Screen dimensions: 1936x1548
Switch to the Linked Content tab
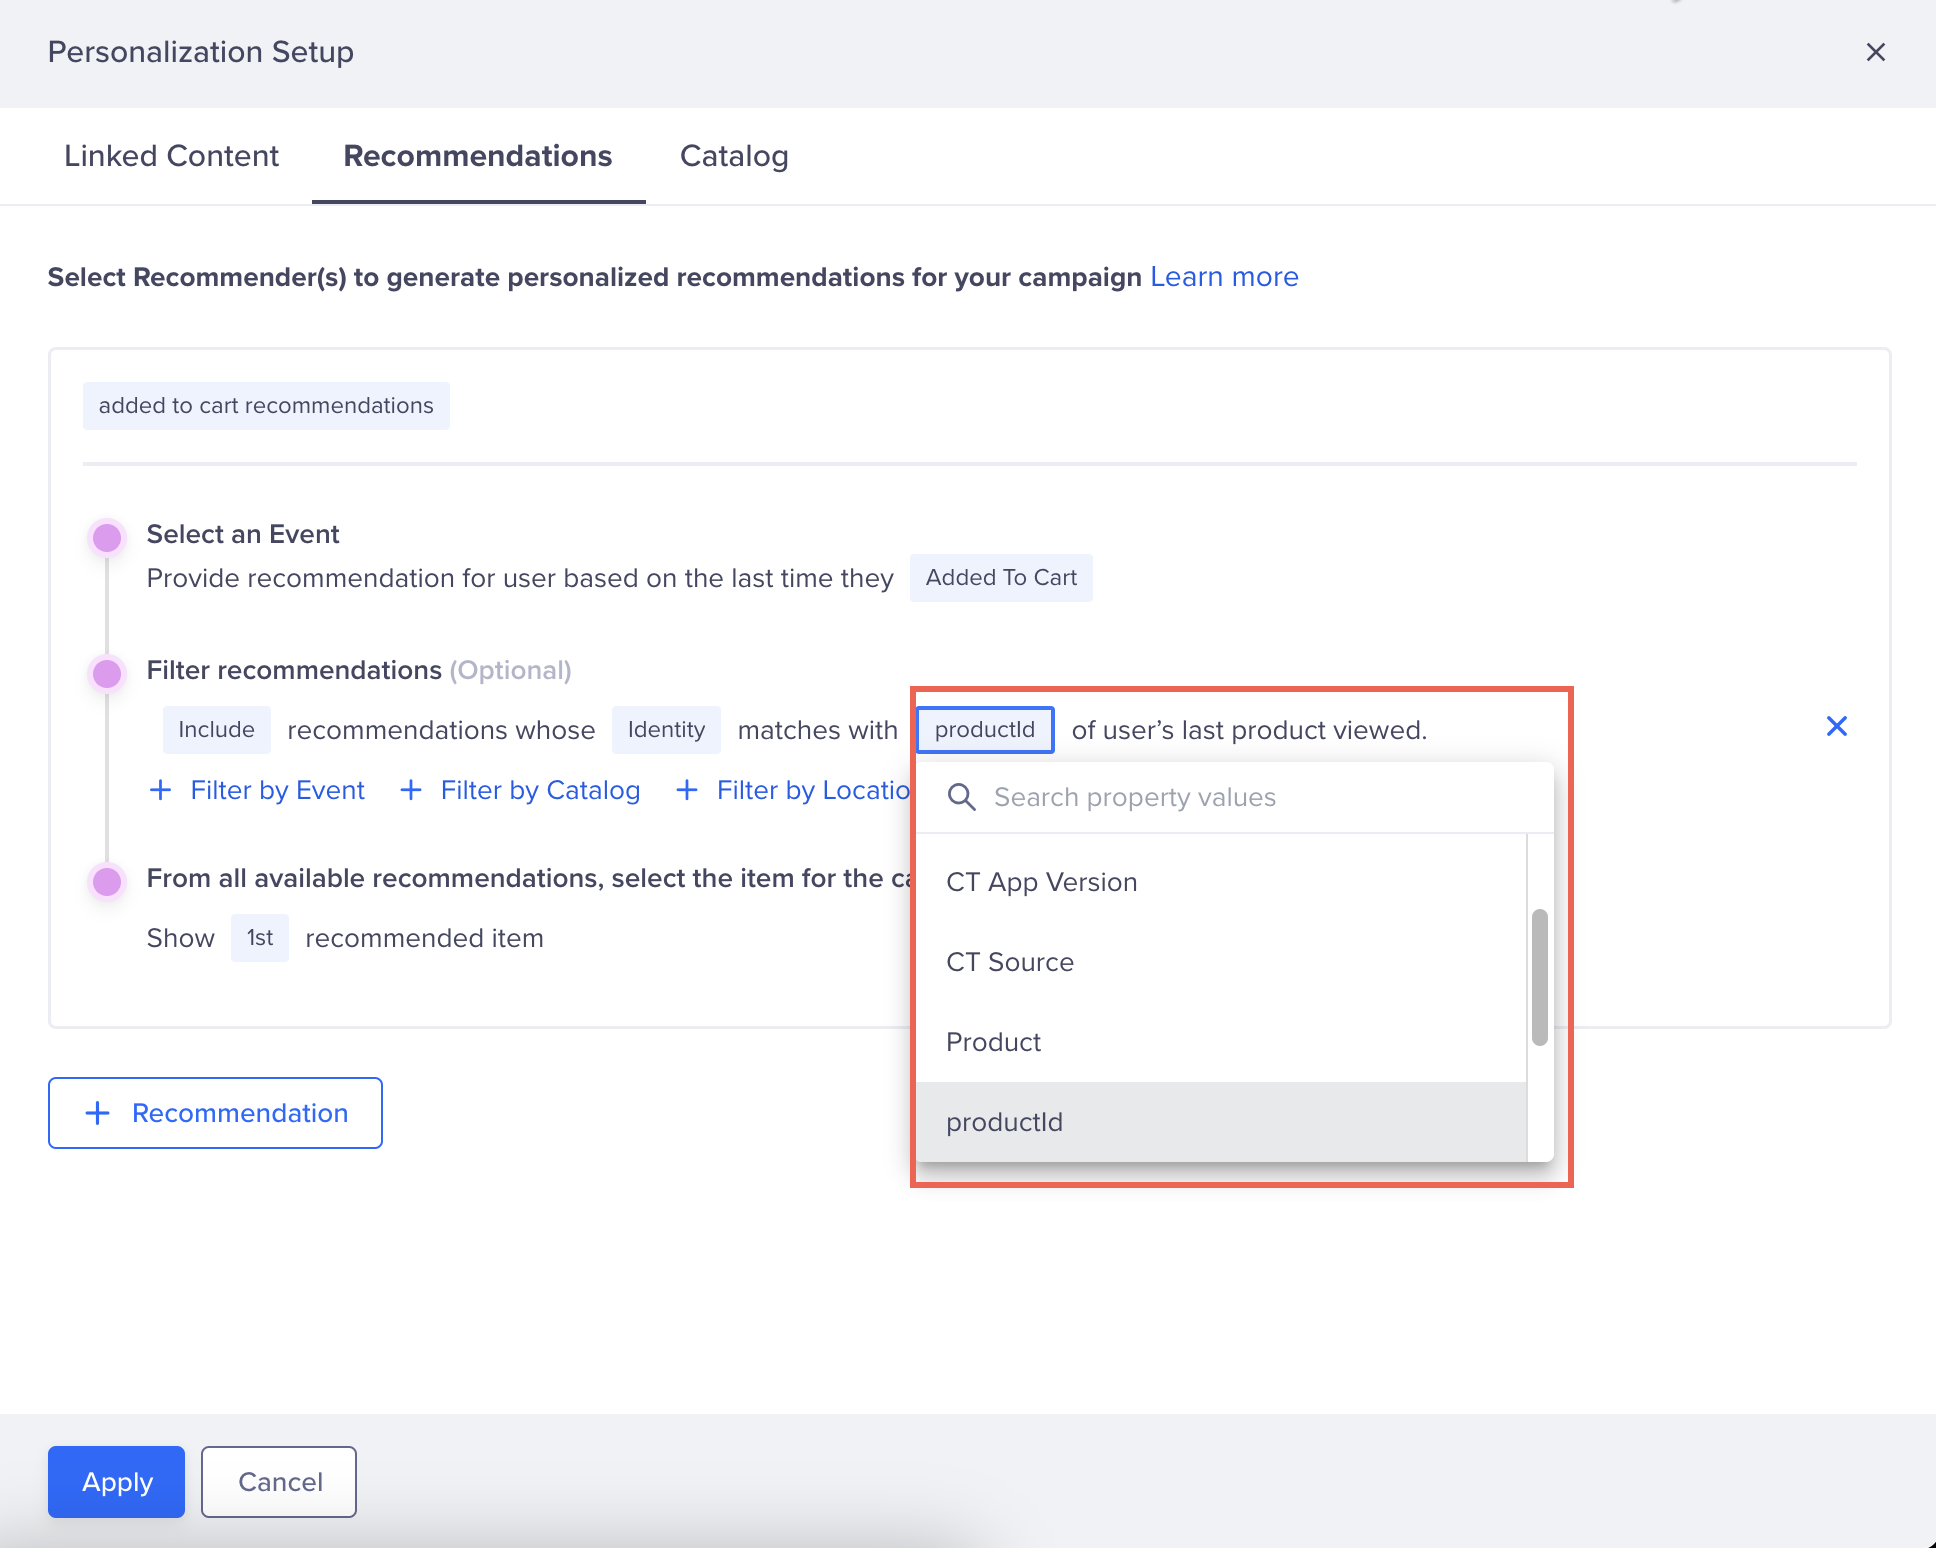(171, 156)
